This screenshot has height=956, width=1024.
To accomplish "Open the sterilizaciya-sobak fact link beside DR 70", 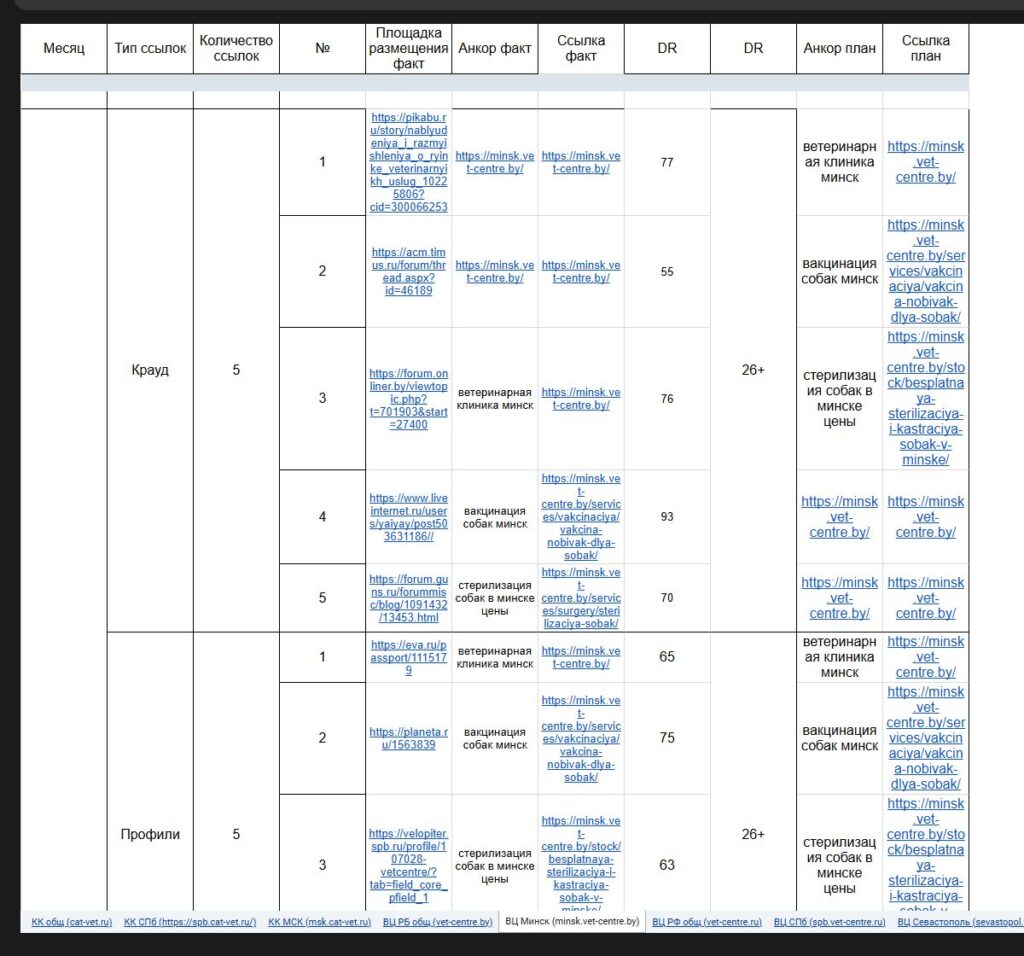I will pos(581,598).
